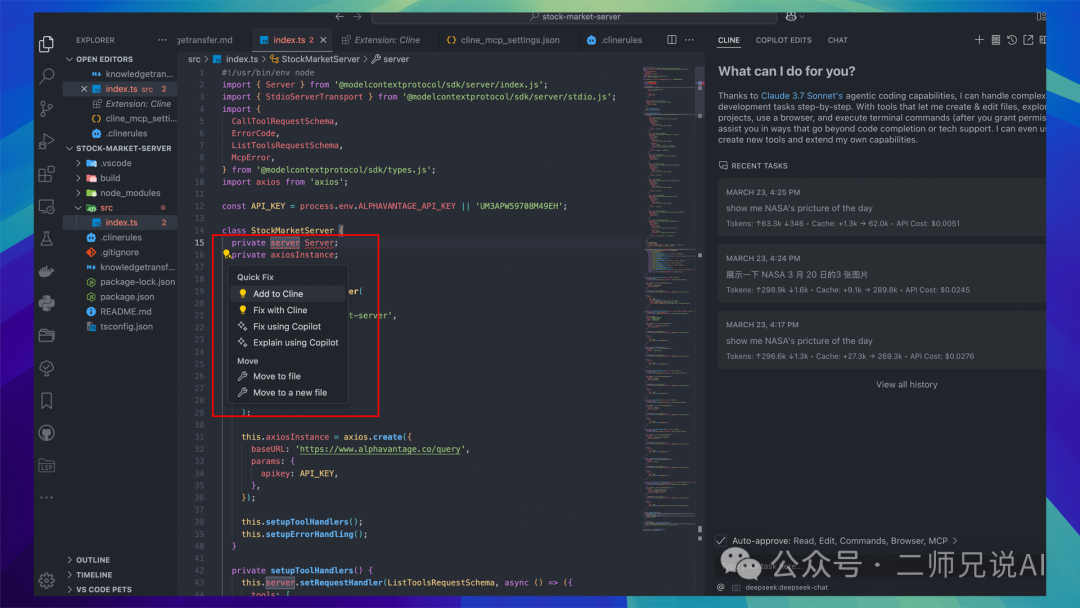The height and width of the screenshot is (608, 1080).
Task: Open the Manage gear menu
Action: coord(46,580)
